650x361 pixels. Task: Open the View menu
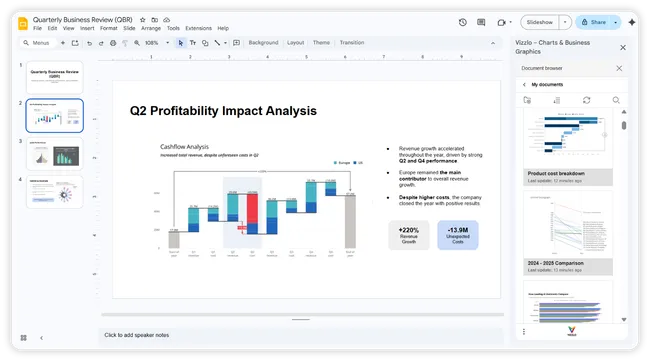coord(68,28)
